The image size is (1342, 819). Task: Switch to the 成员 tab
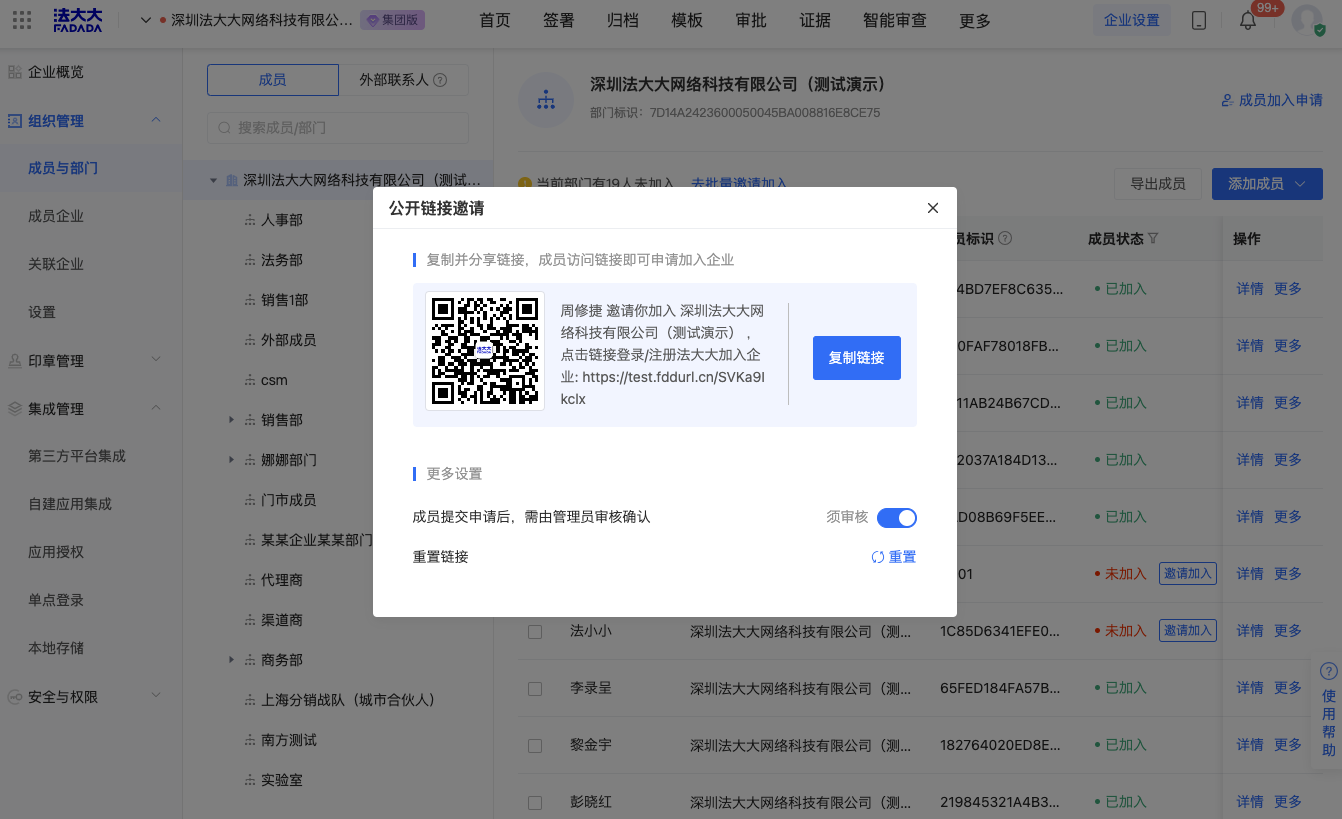(x=272, y=80)
